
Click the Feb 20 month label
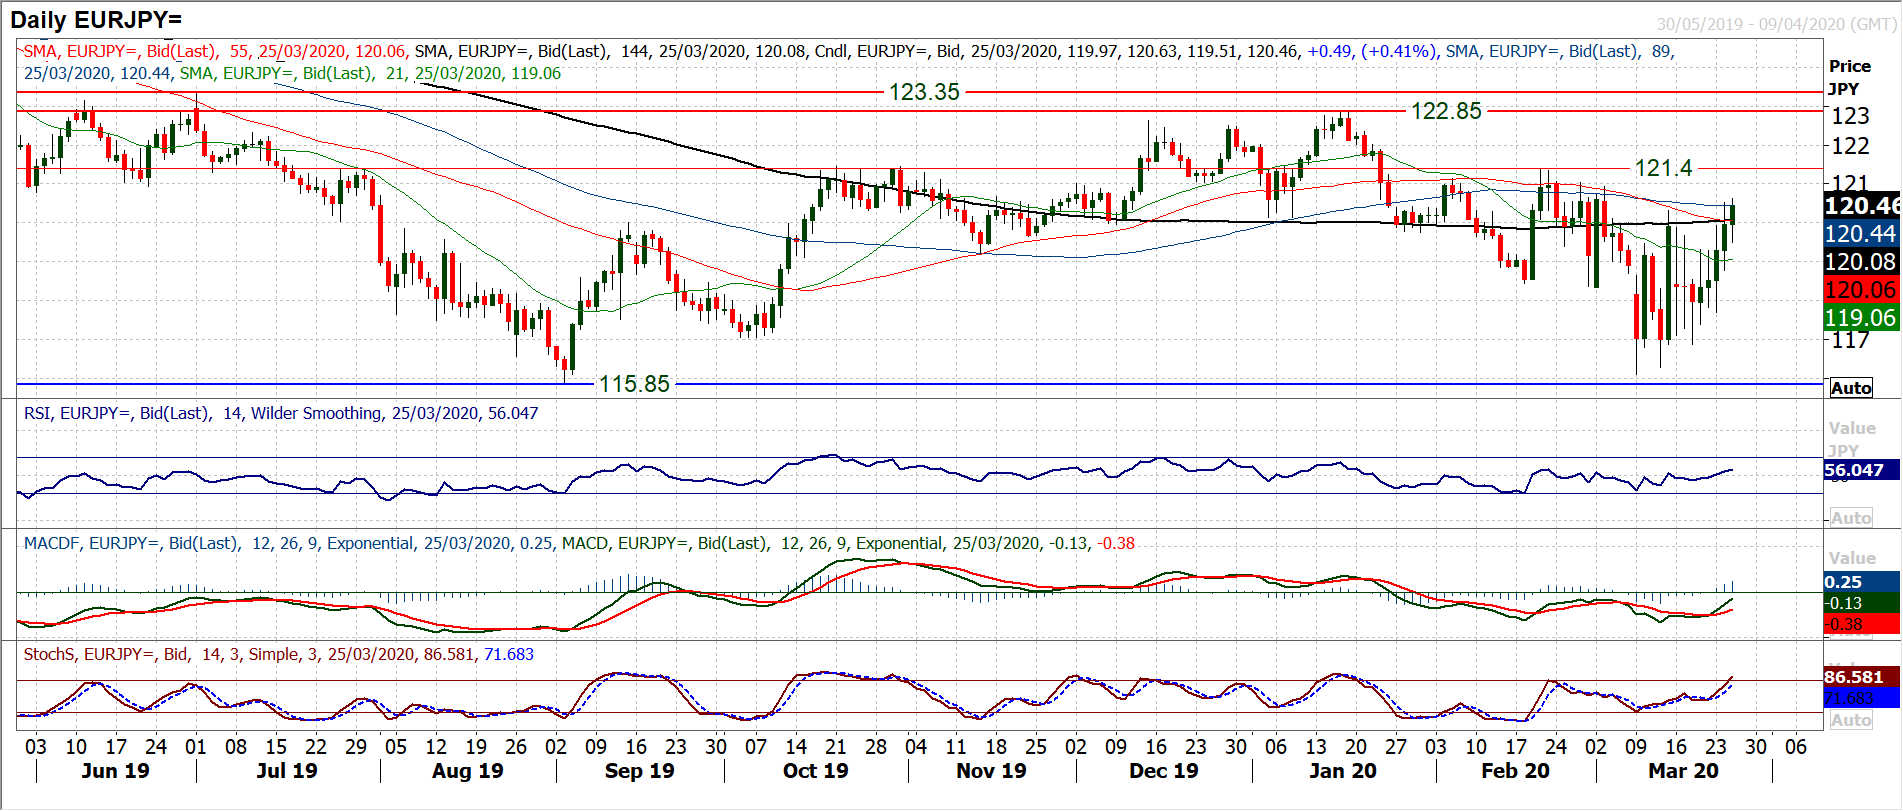(x=1515, y=771)
